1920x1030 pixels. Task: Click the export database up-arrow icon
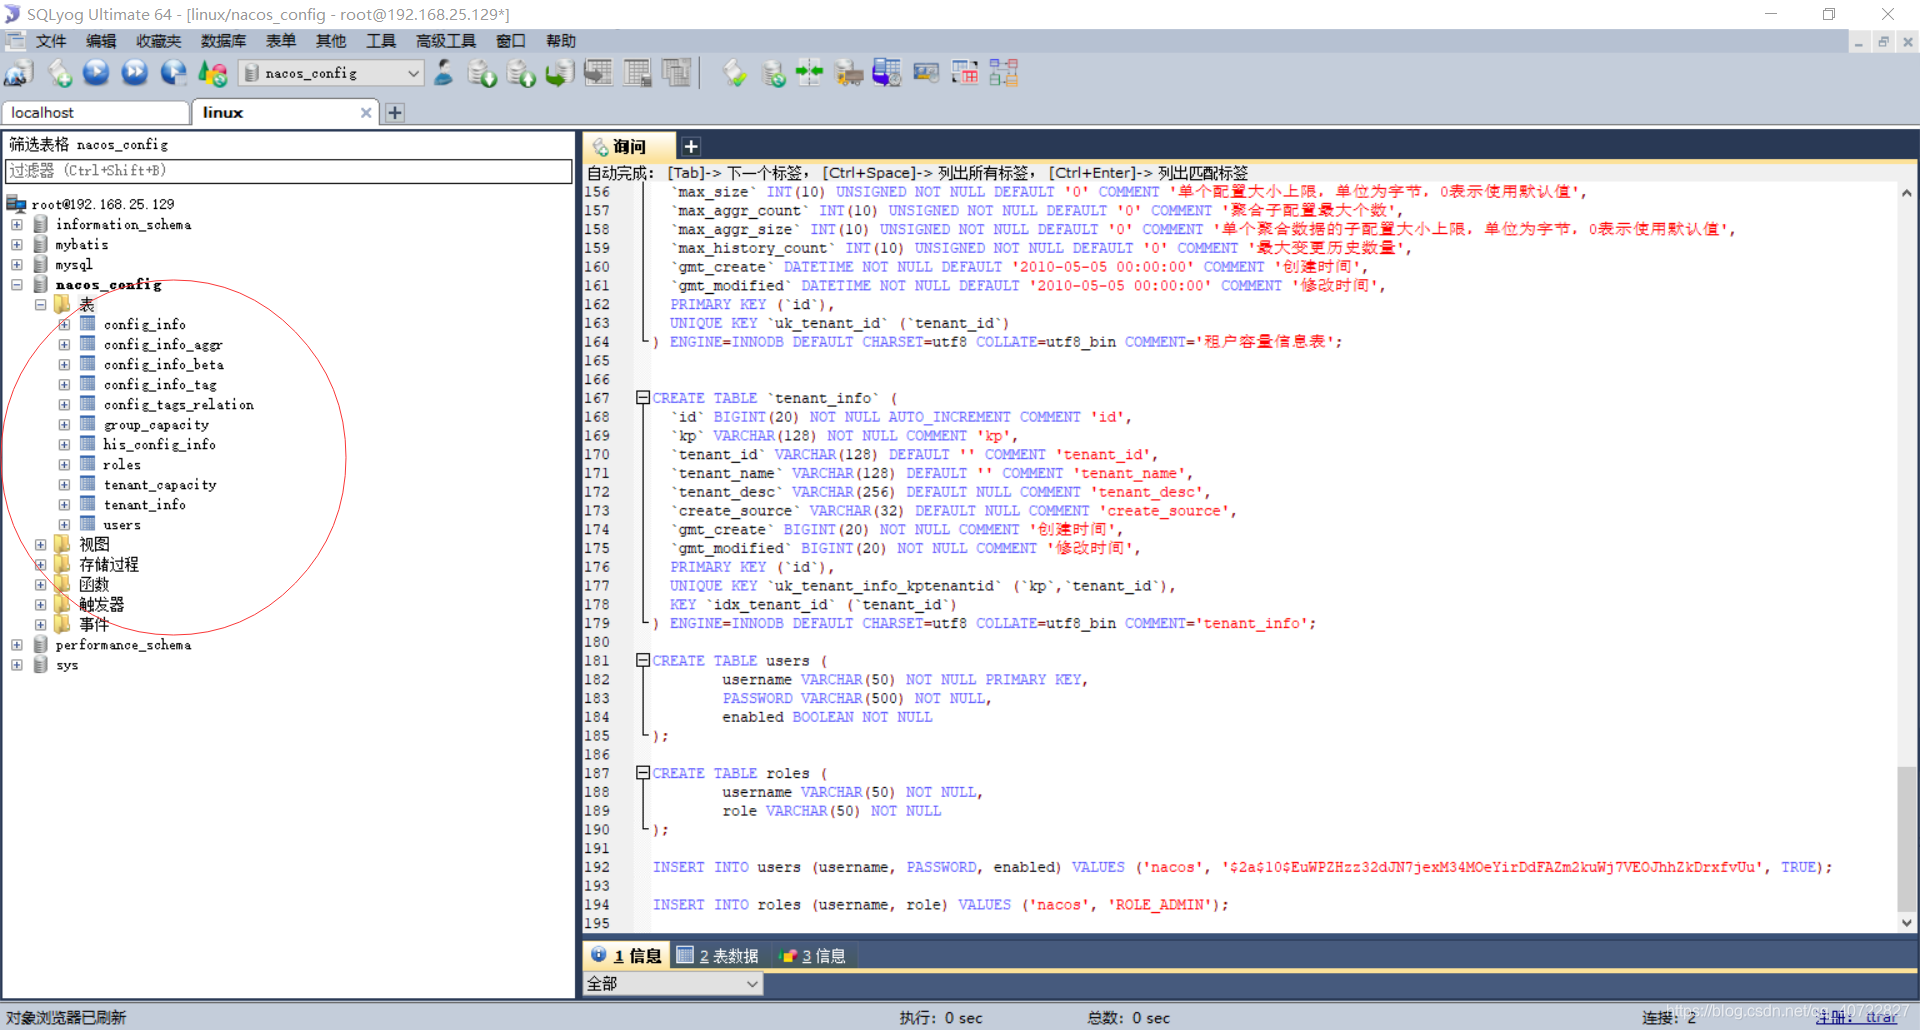(x=521, y=73)
